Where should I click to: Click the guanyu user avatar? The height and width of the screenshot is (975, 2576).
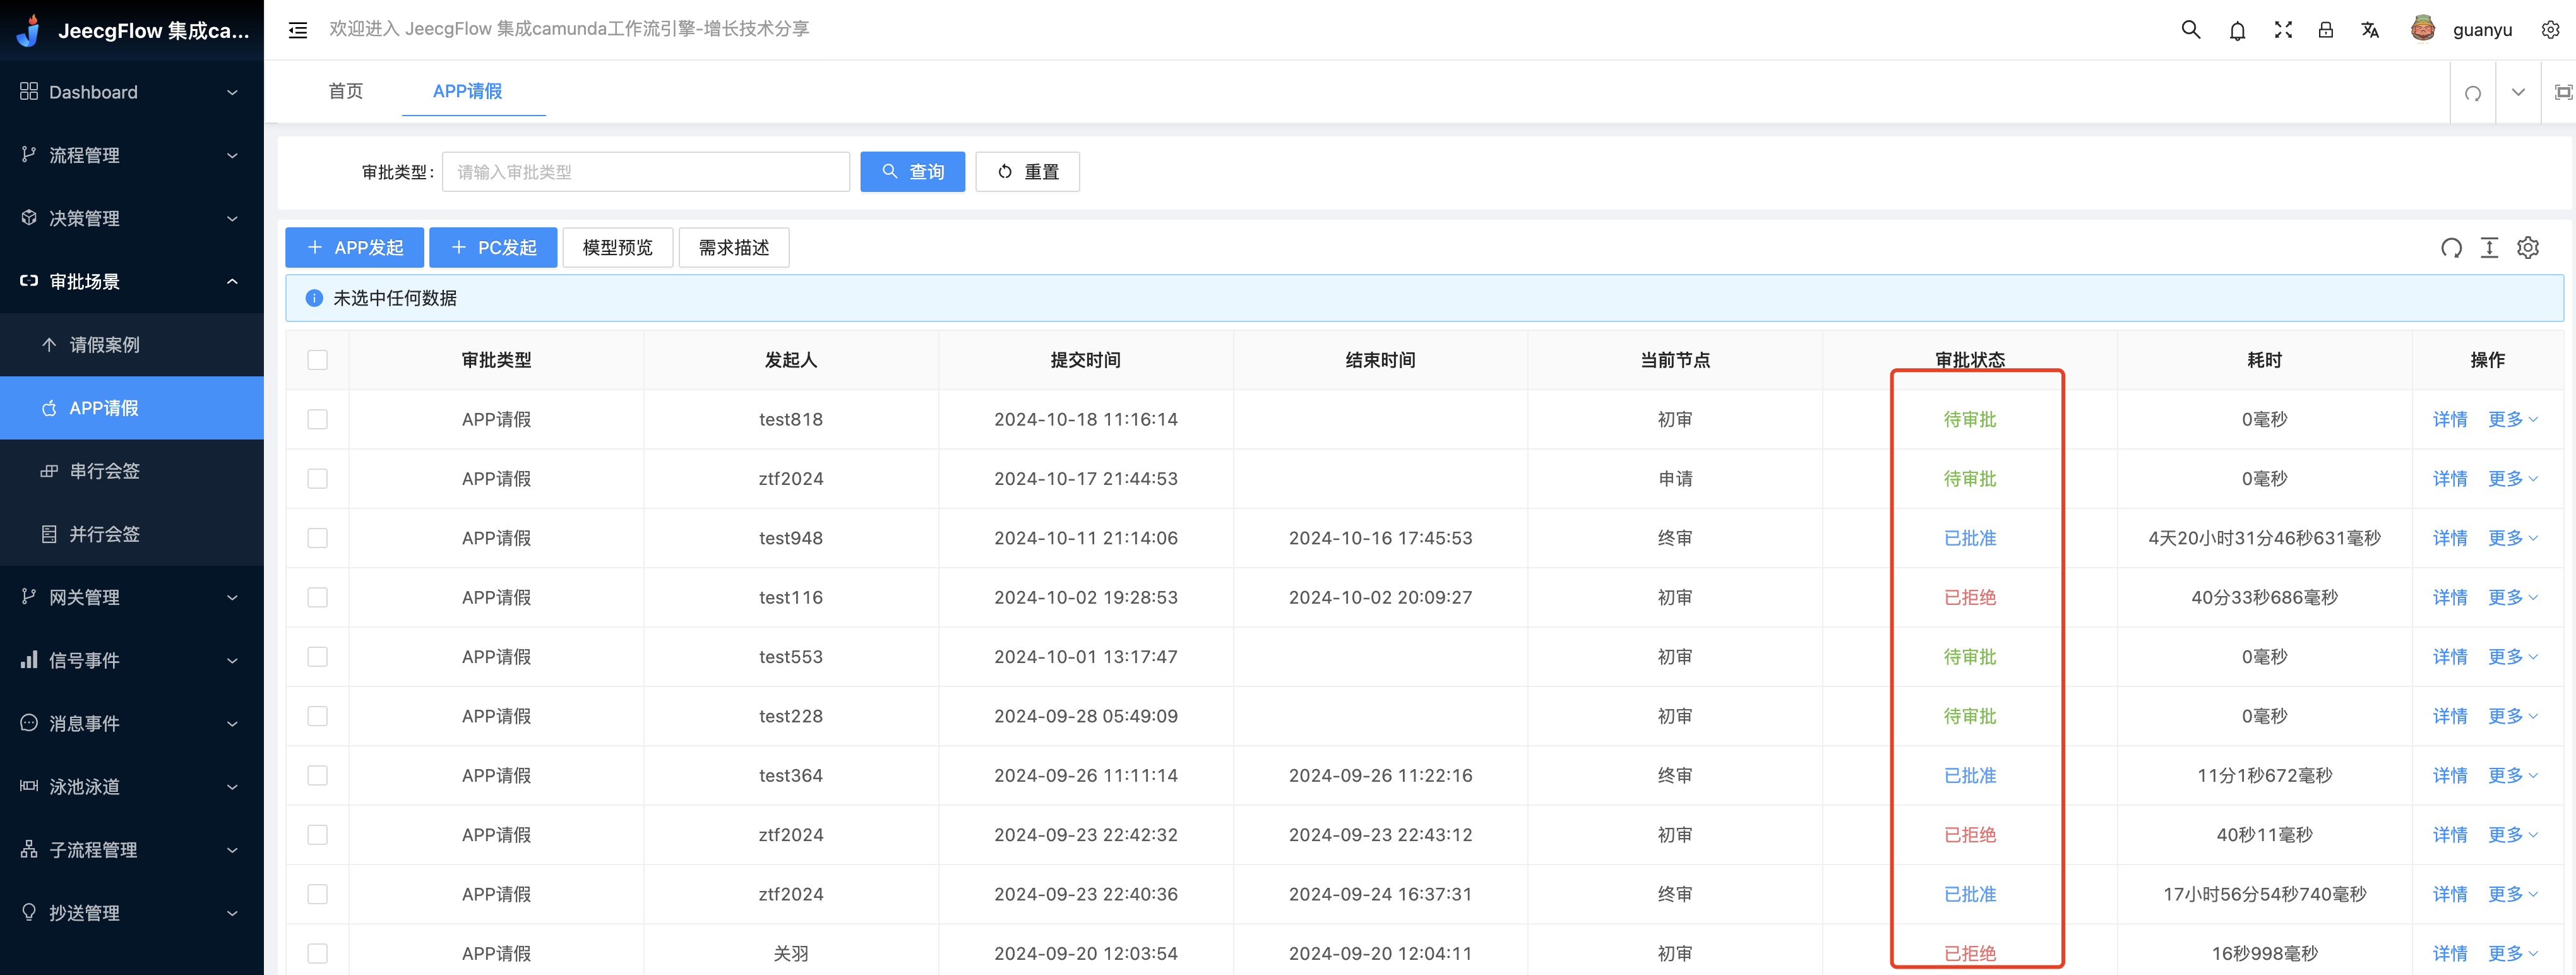tap(2423, 29)
